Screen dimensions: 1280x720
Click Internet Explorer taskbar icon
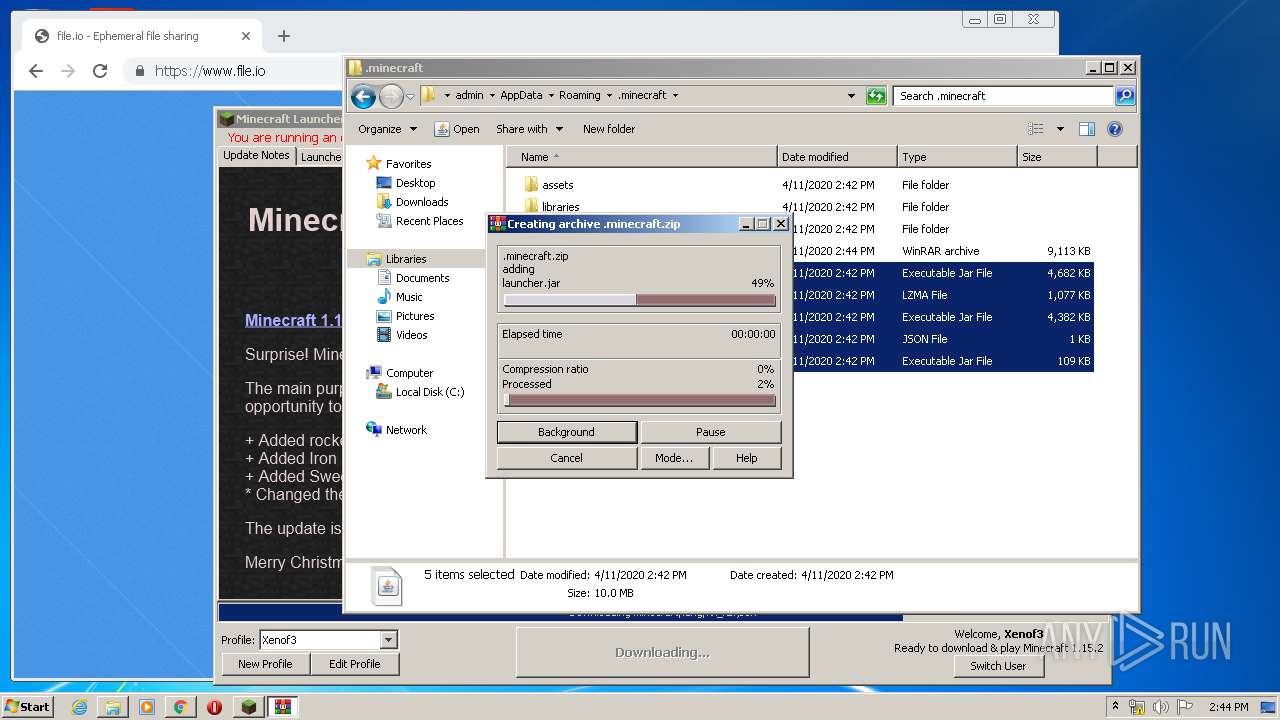(79, 707)
